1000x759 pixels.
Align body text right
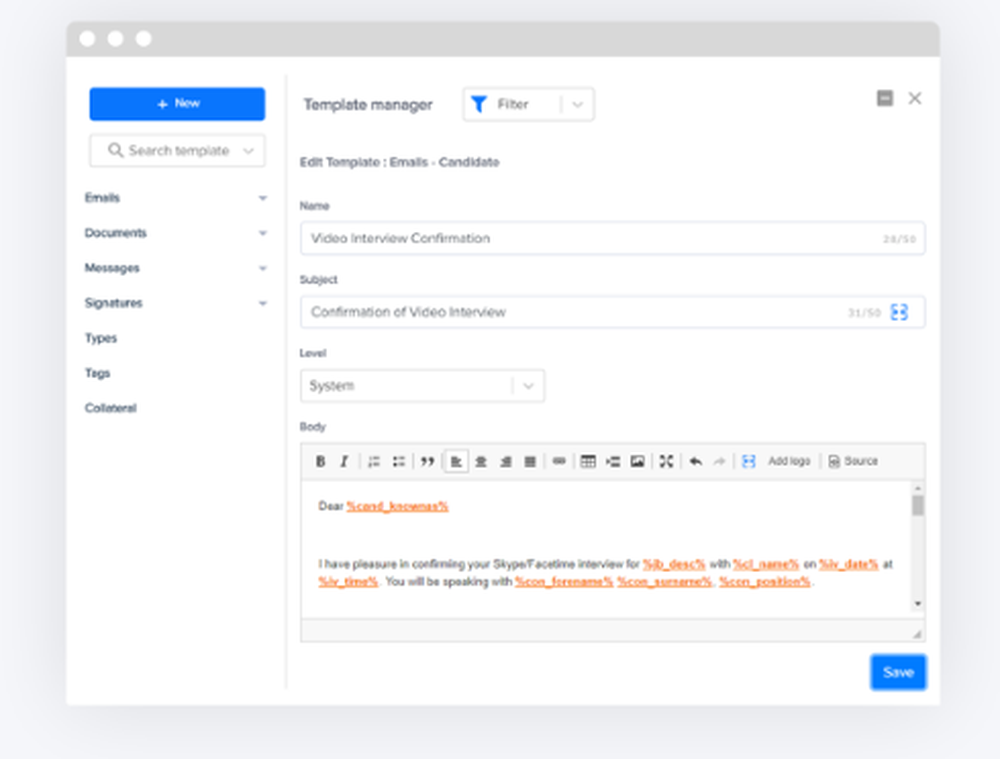coord(505,461)
